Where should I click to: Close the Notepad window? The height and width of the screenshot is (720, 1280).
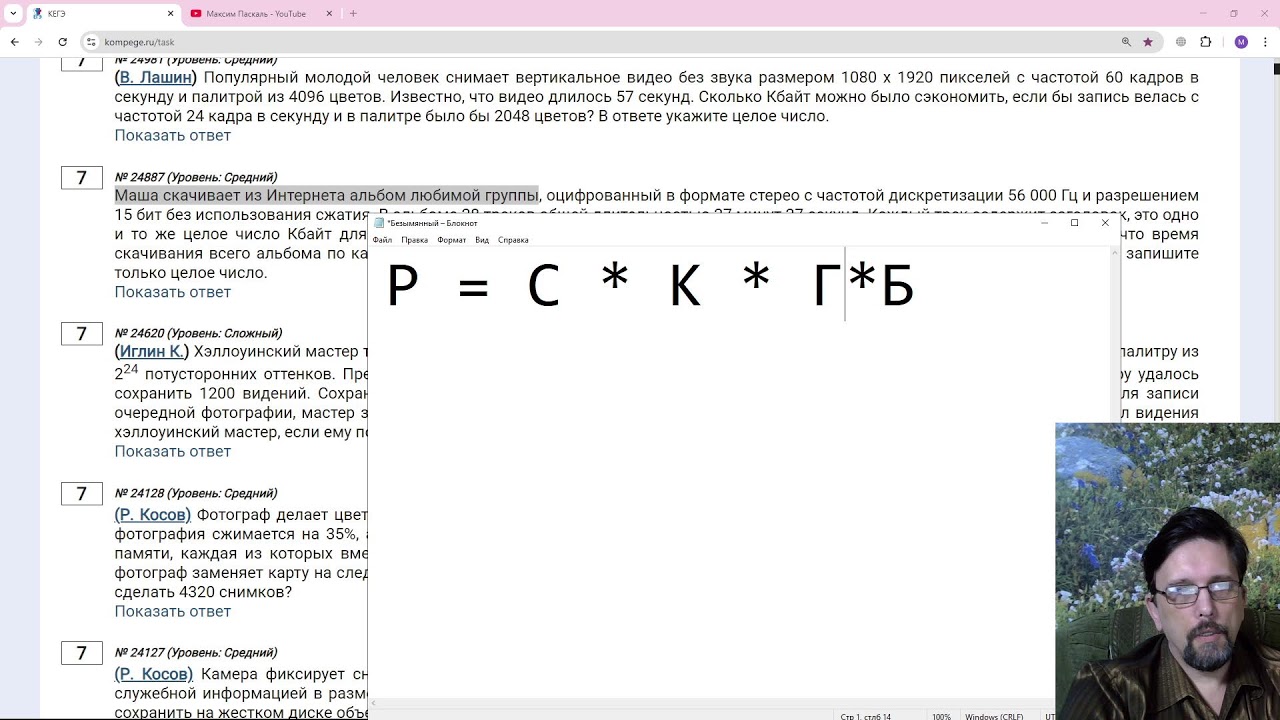[x=1105, y=223]
